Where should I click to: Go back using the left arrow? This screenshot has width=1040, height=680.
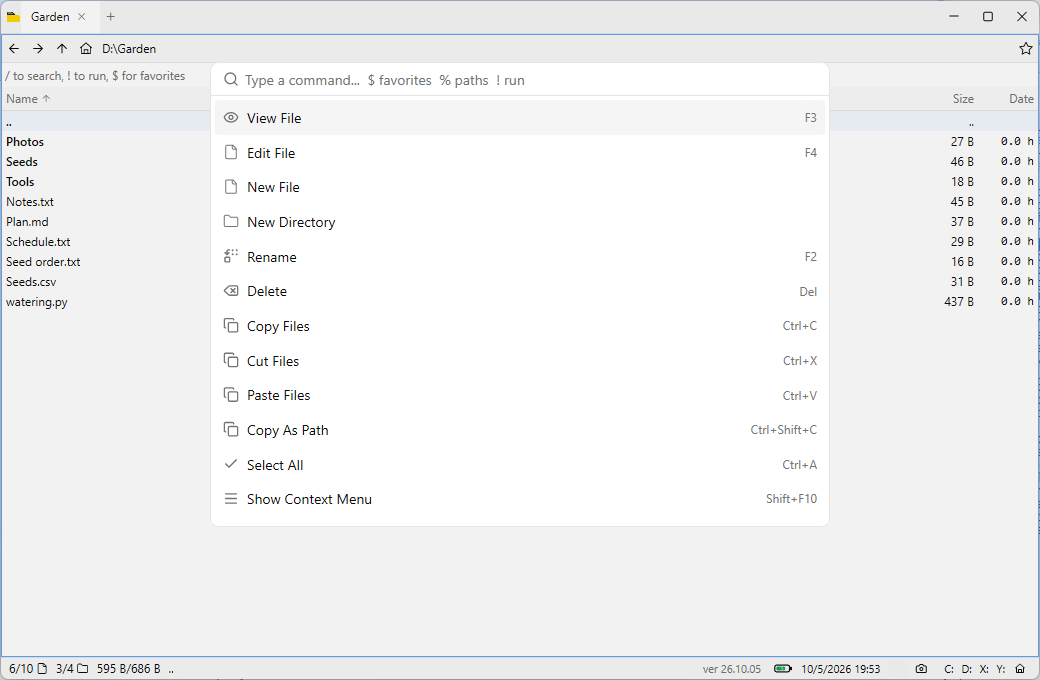(x=14, y=48)
